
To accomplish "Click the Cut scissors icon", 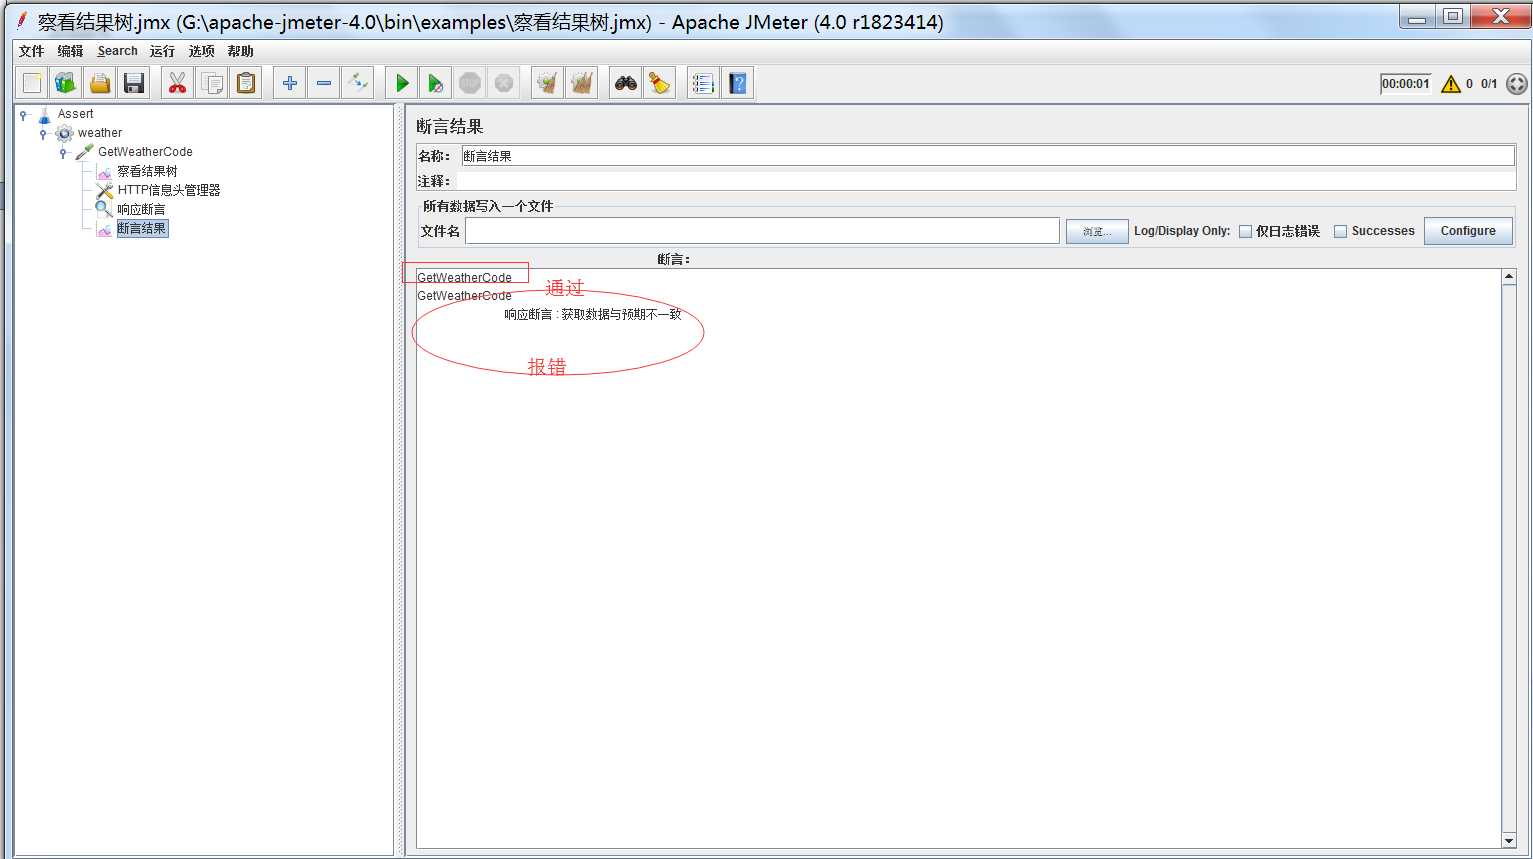I will pyautogui.click(x=177, y=83).
